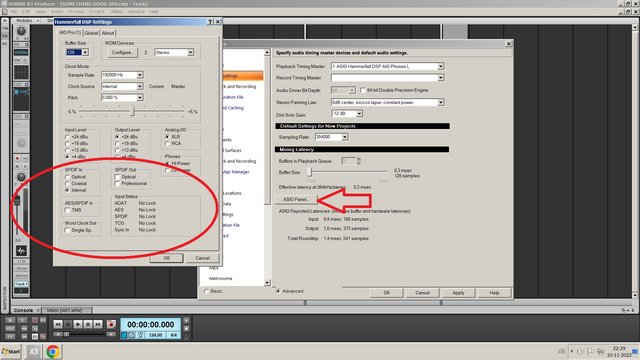
Task: Click the red Record transport button
Action: point(111,324)
